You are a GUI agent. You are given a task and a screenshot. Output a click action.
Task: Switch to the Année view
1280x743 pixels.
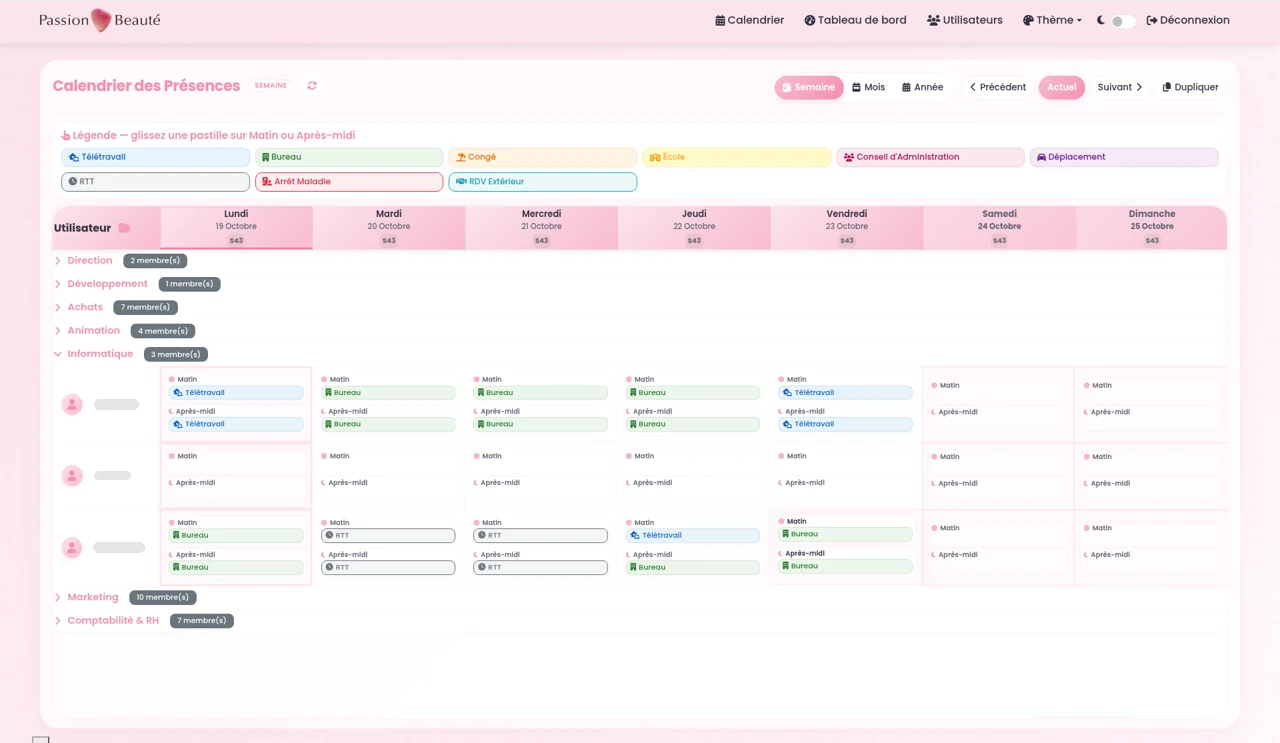coord(923,87)
